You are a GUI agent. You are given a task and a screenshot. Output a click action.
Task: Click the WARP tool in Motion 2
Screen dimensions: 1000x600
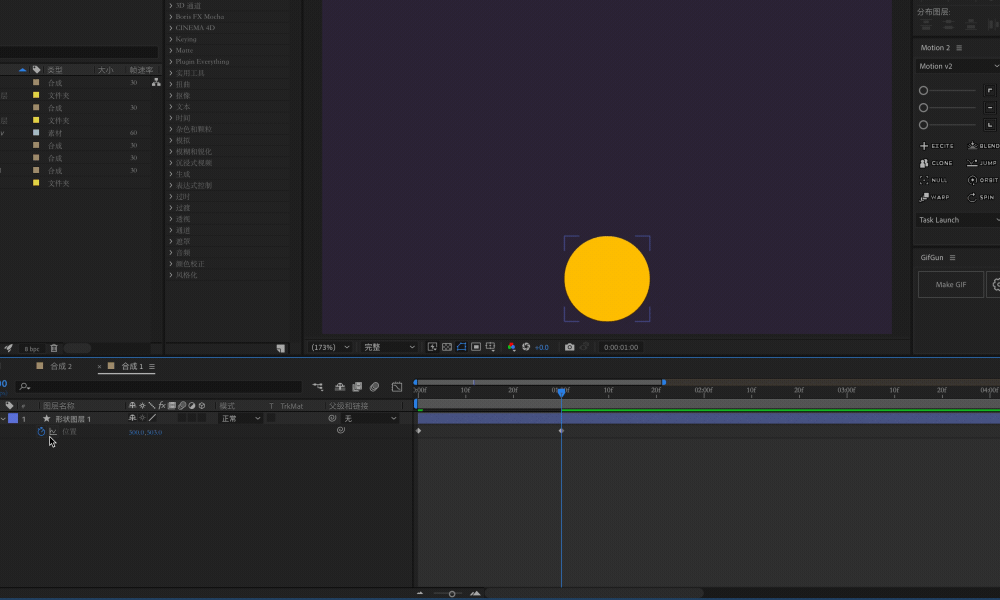[x=934, y=198]
